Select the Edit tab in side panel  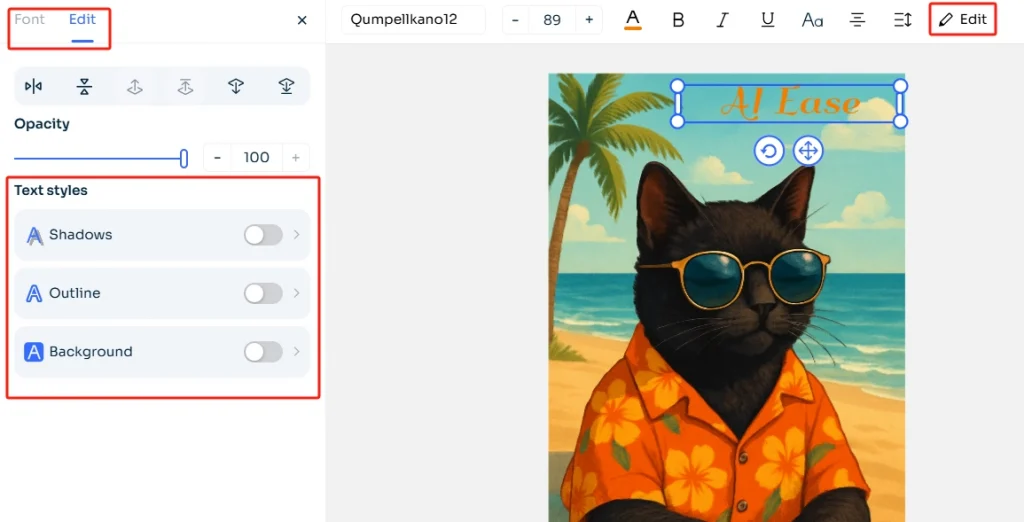82,20
